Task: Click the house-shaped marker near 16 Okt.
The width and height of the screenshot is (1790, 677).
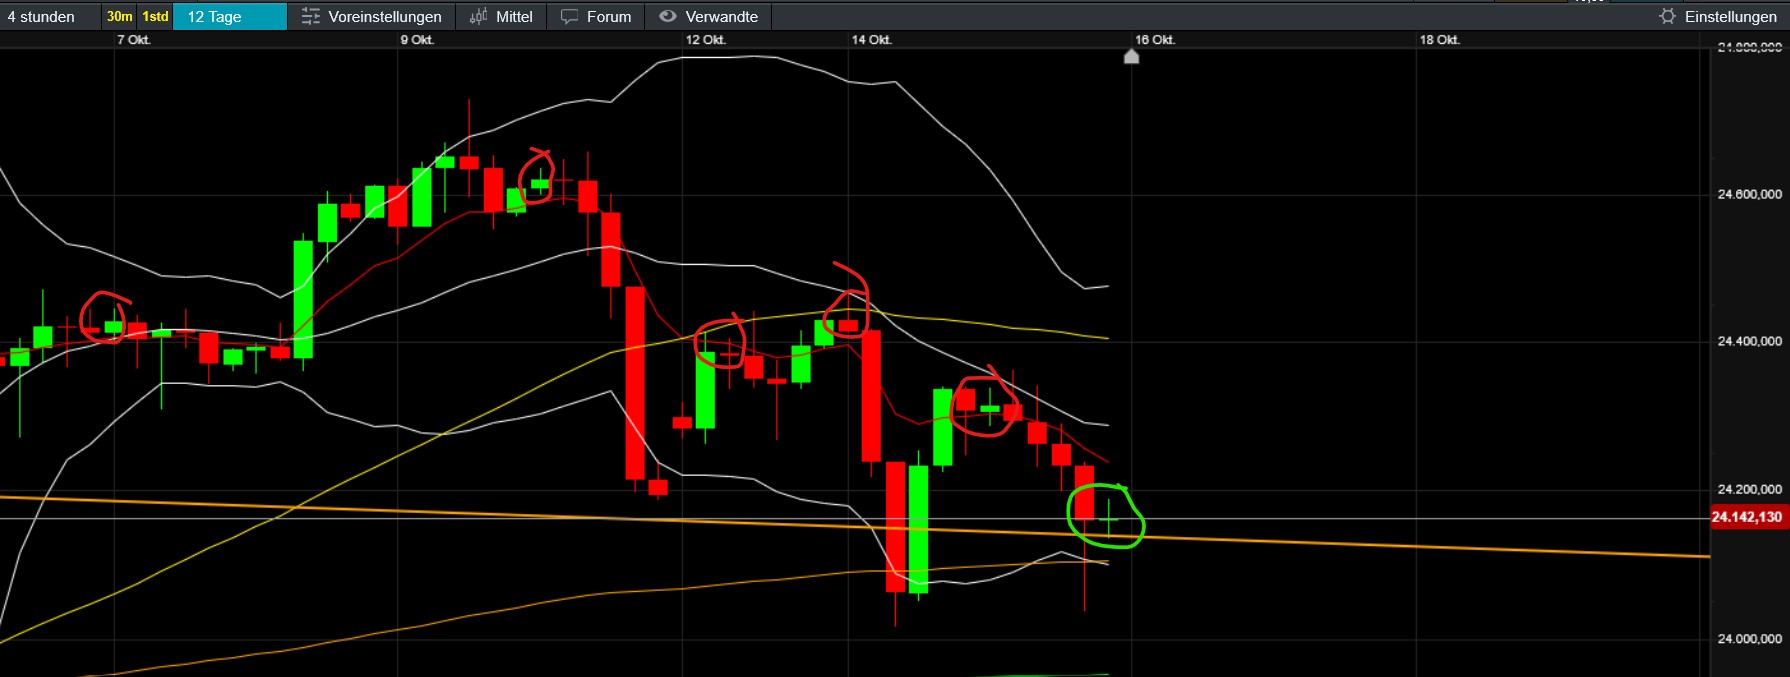Action: click(x=1131, y=57)
